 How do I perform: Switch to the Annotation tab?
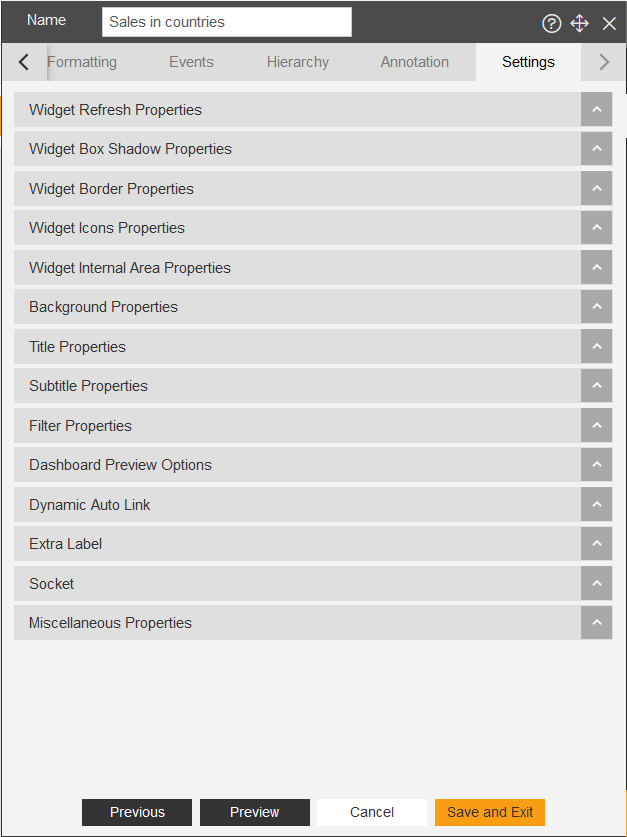click(x=415, y=62)
